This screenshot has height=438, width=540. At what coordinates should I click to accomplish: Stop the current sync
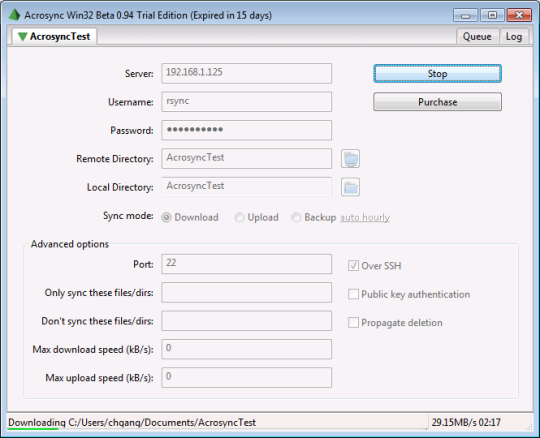(437, 73)
